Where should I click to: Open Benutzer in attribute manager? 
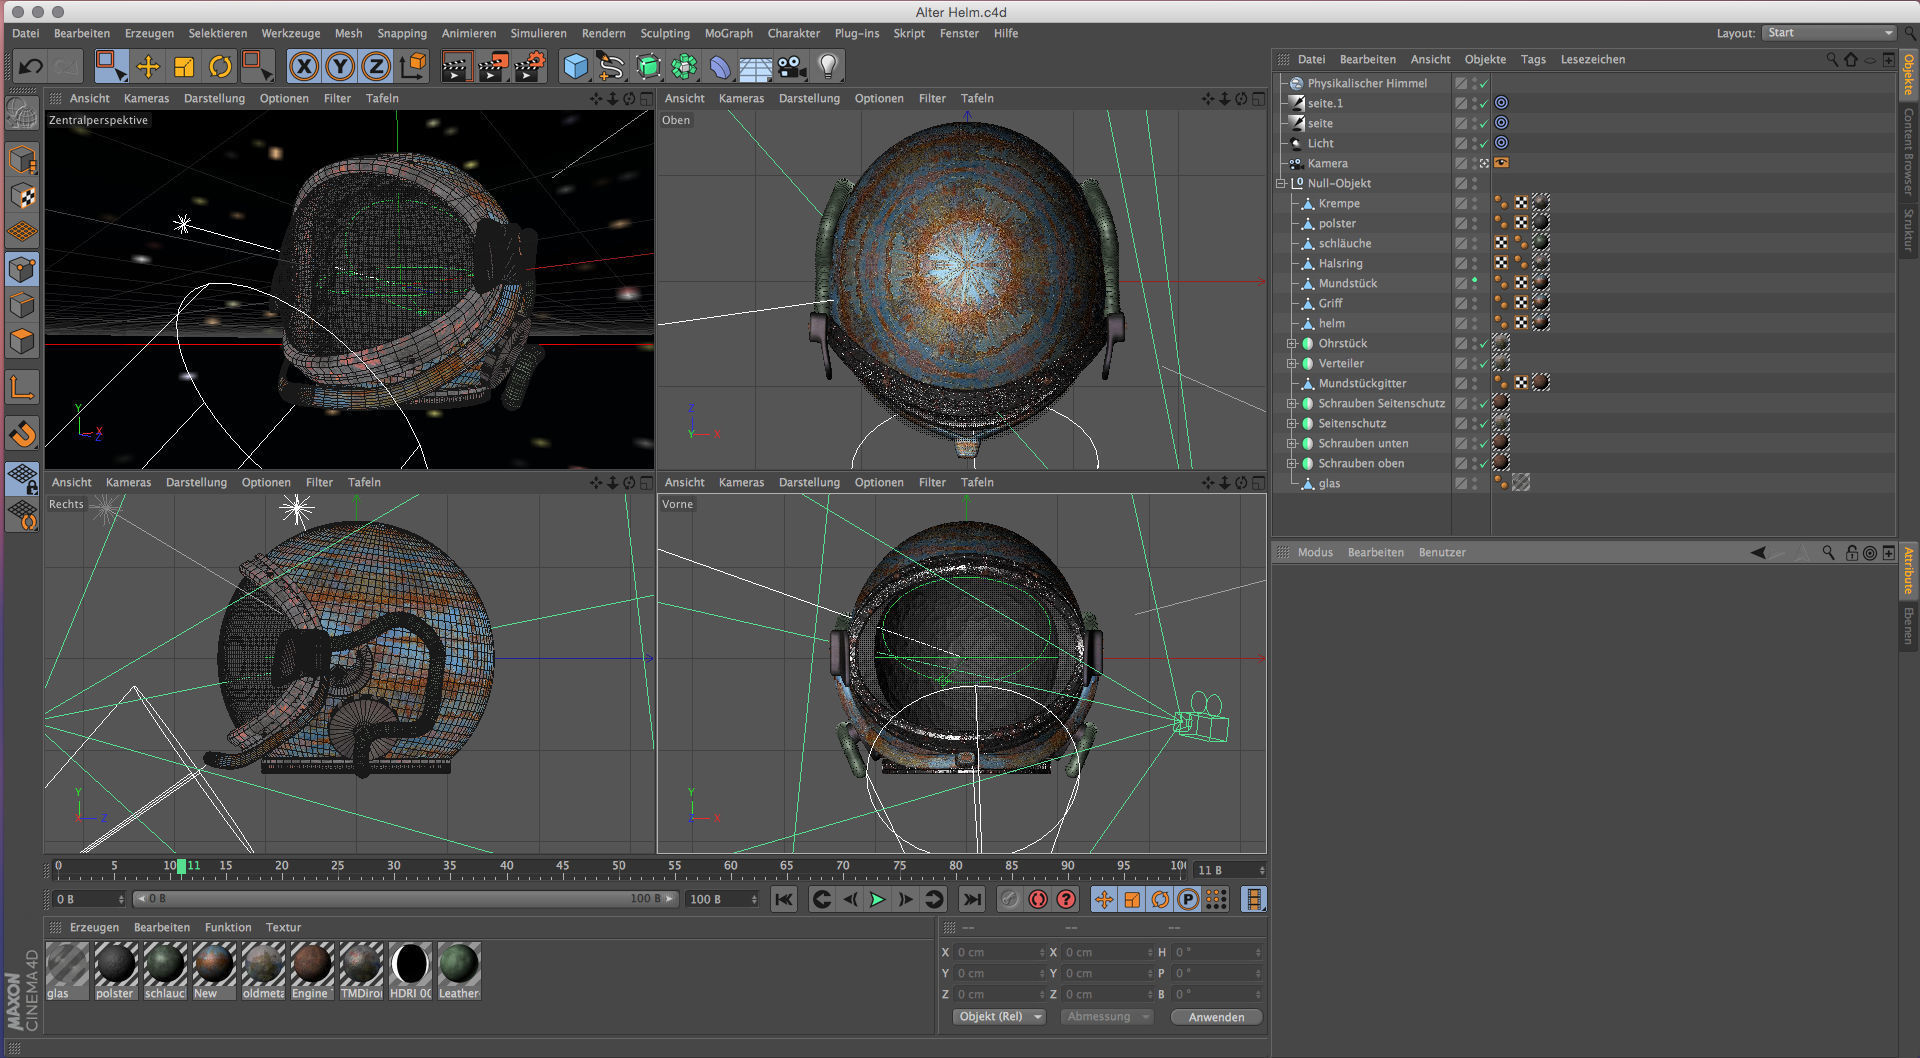point(1442,552)
